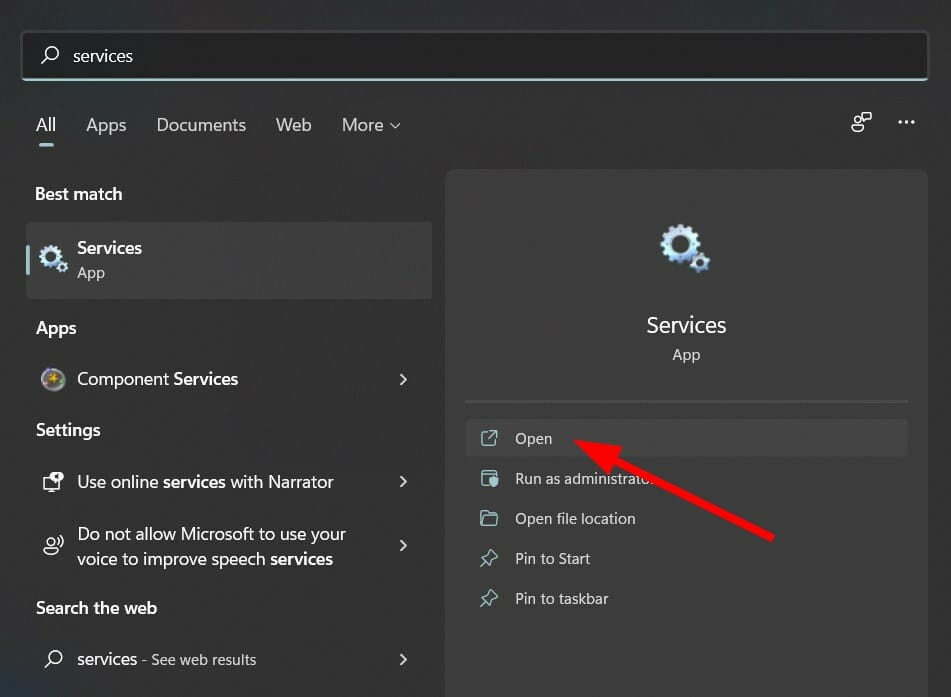The width and height of the screenshot is (951, 697).
Task: Expand the Component Services chevron
Action: click(x=403, y=379)
